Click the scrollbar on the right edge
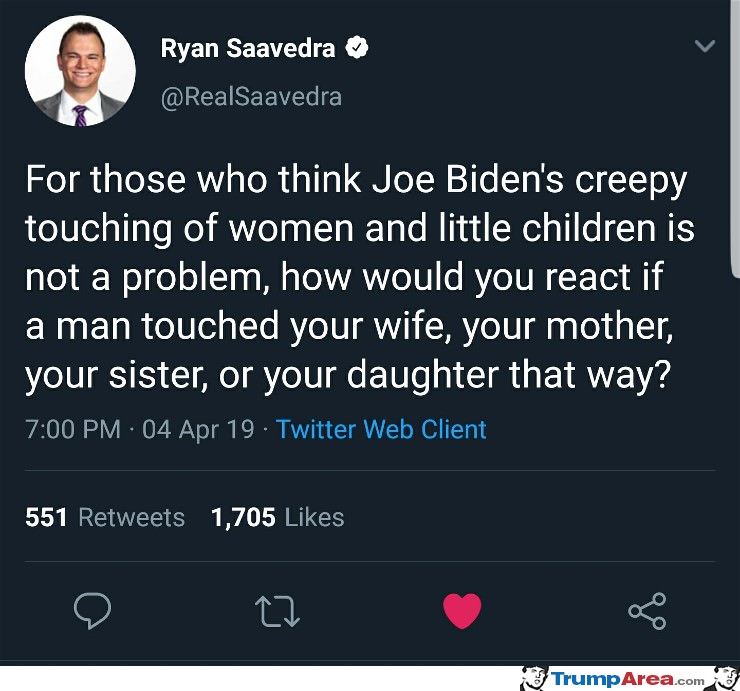 click(x=735, y=137)
